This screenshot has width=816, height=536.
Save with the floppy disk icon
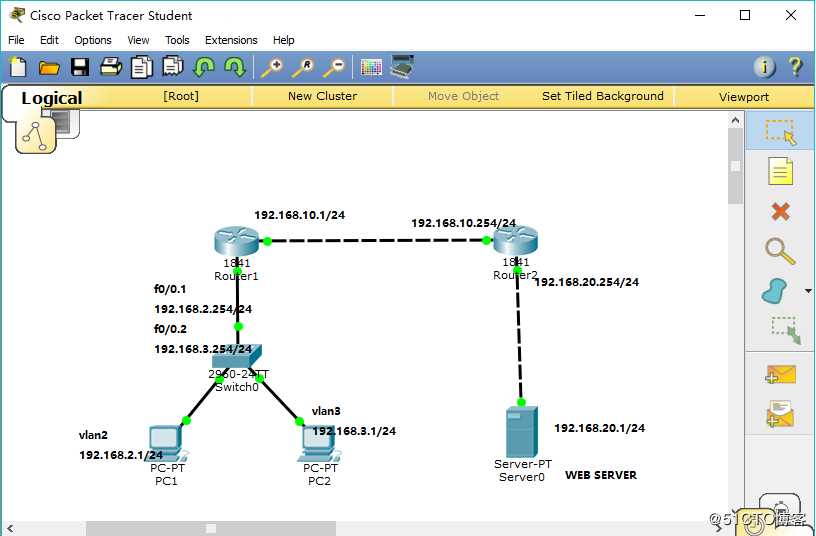pyautogui.click(x=80, y=67)
